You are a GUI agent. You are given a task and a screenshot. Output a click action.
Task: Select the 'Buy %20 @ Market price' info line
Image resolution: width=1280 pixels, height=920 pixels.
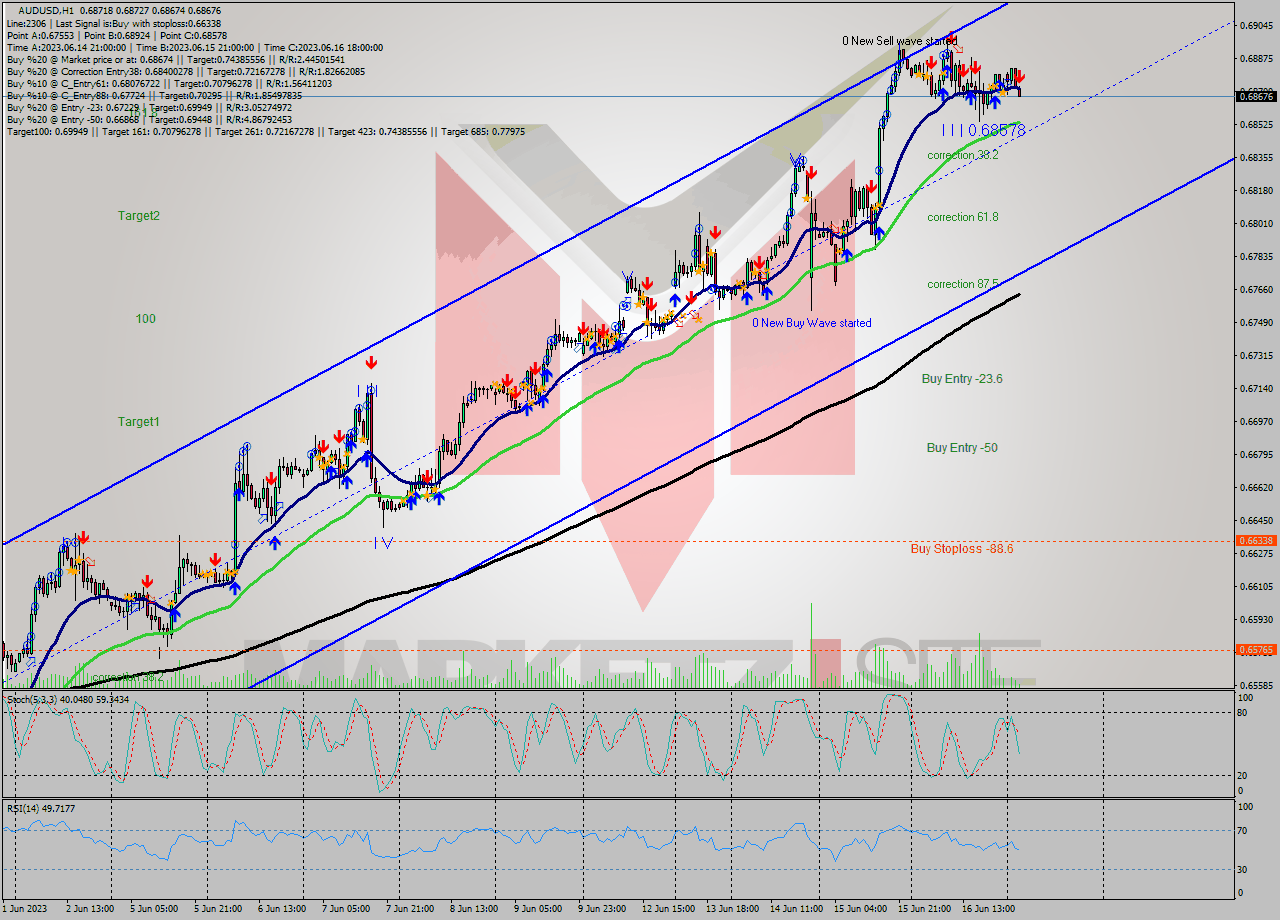pos(176,59)
